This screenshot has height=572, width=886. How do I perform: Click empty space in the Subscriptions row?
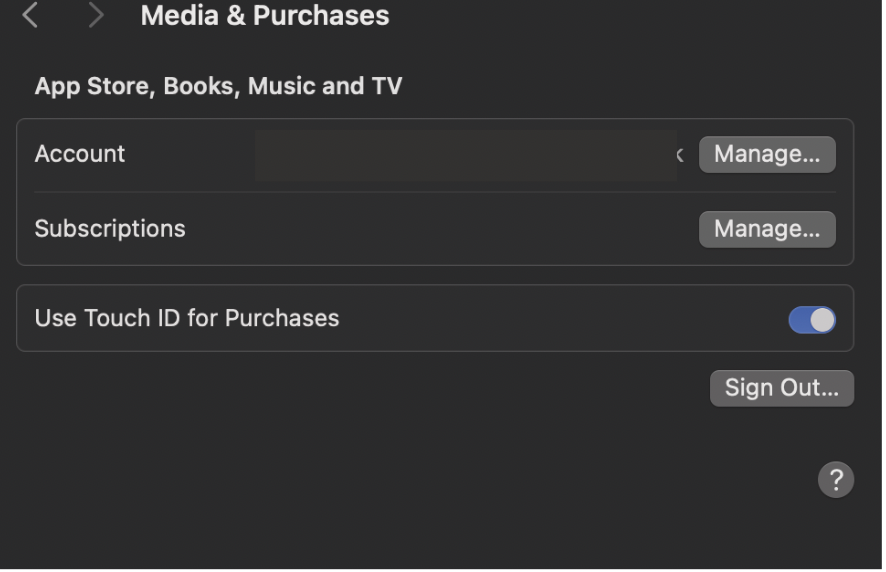[440, 229]
